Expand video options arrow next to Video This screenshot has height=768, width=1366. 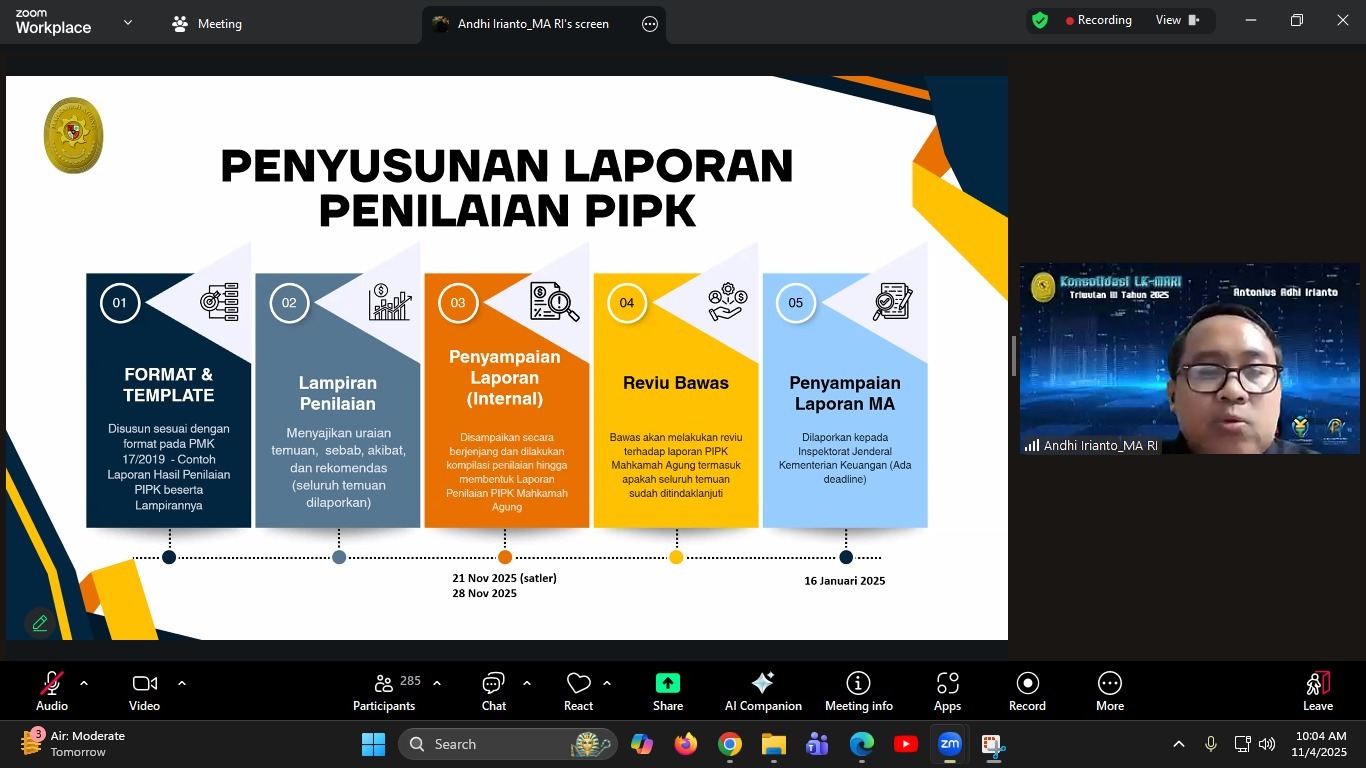click(x=182, y=684)
